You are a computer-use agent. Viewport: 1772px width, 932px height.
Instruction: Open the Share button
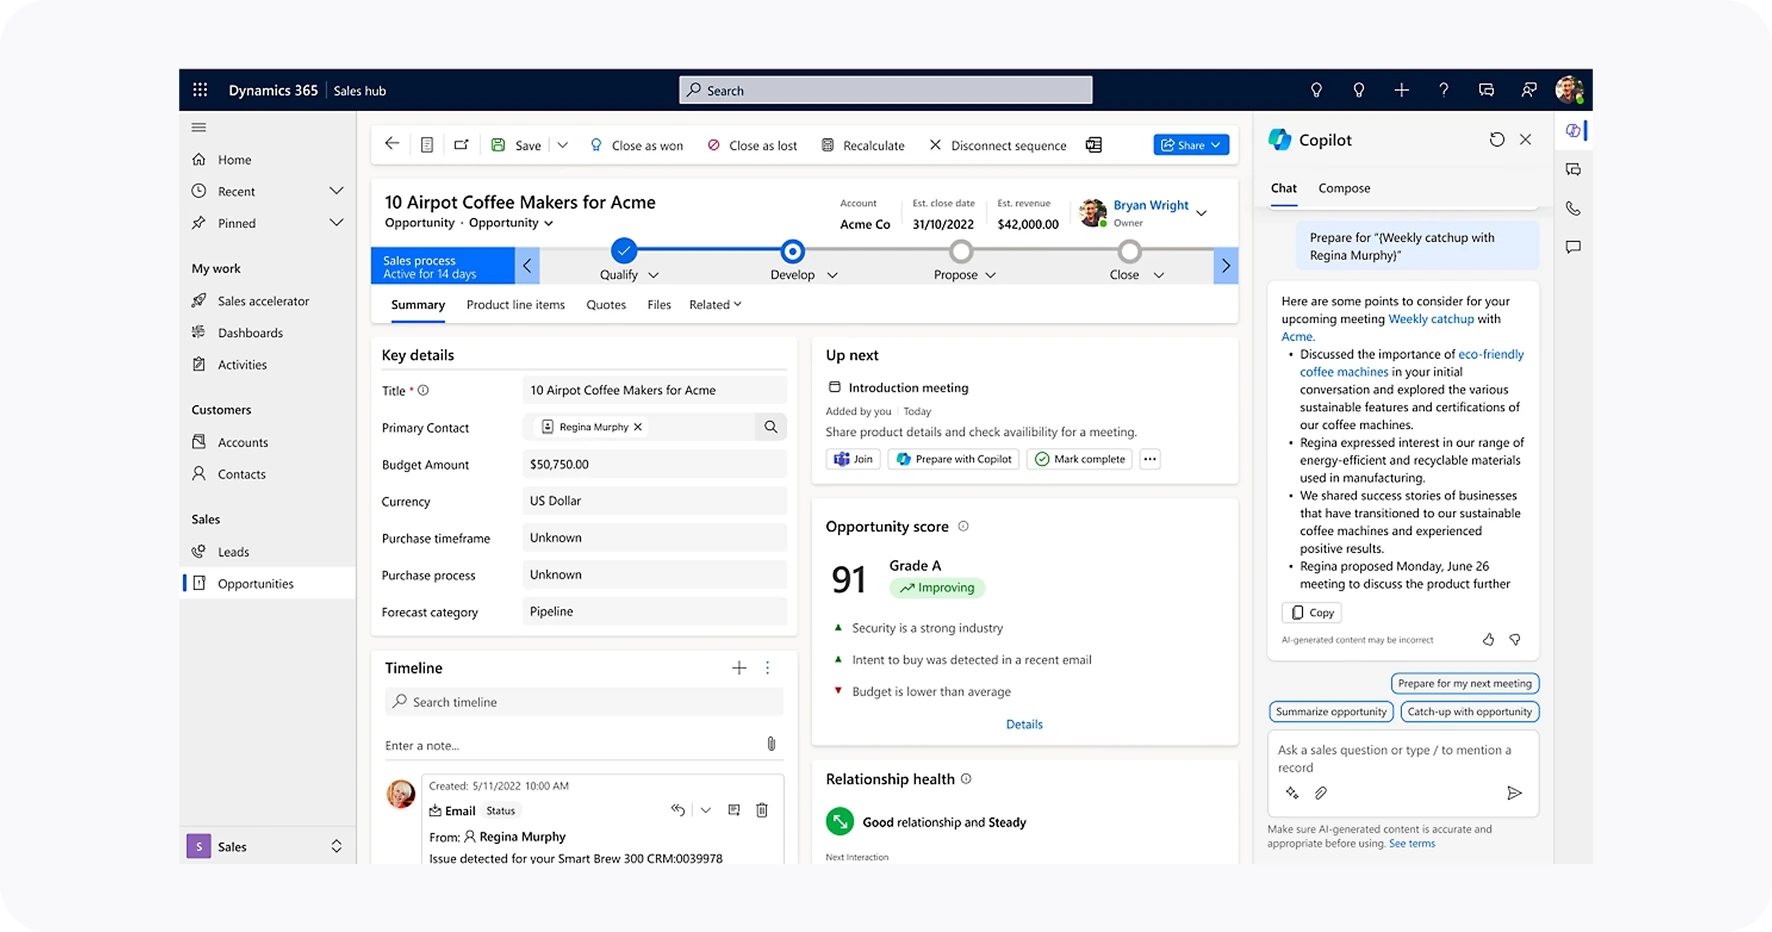[x=1191, y=145]
